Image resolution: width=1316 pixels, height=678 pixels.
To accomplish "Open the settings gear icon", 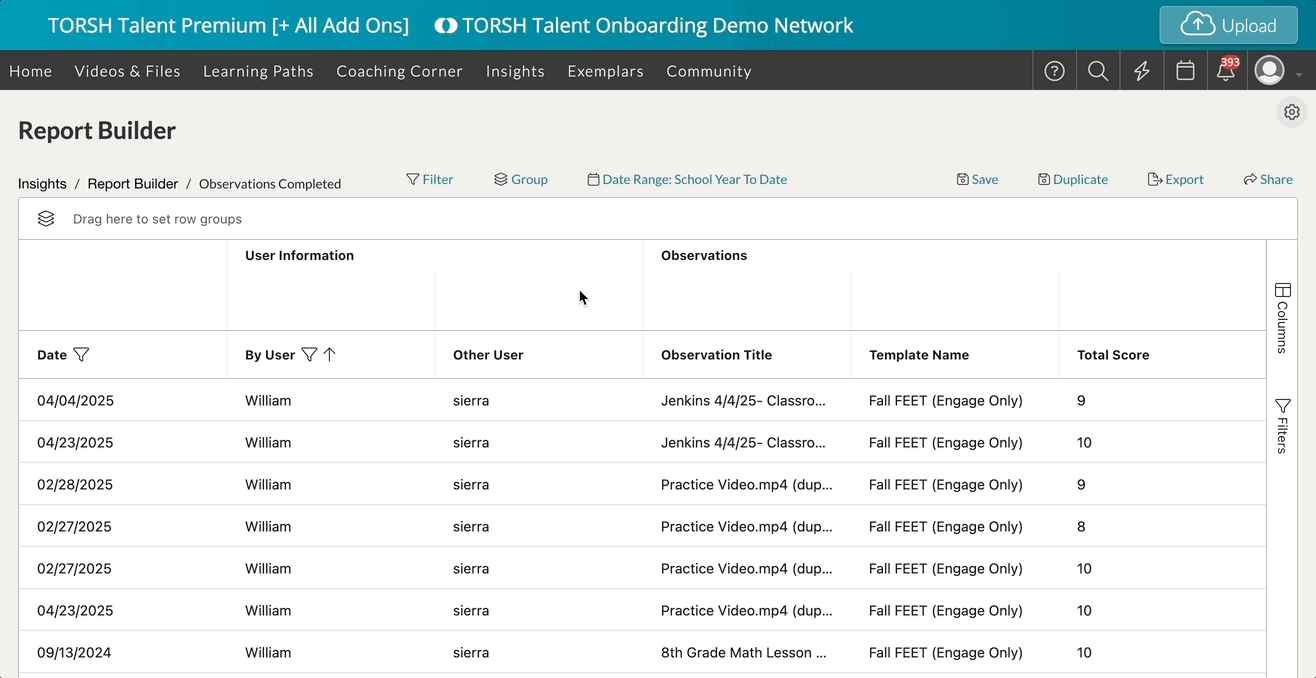I will point(1291,112).
